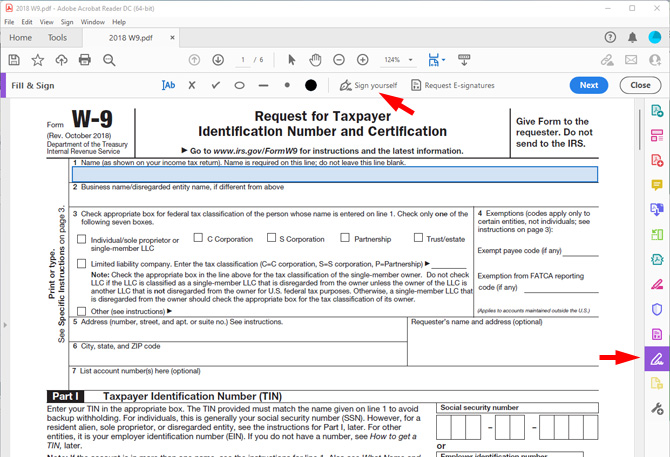Select the Add Text 'Ab' tool
The image size is (670, 457).
coord(168,85)
